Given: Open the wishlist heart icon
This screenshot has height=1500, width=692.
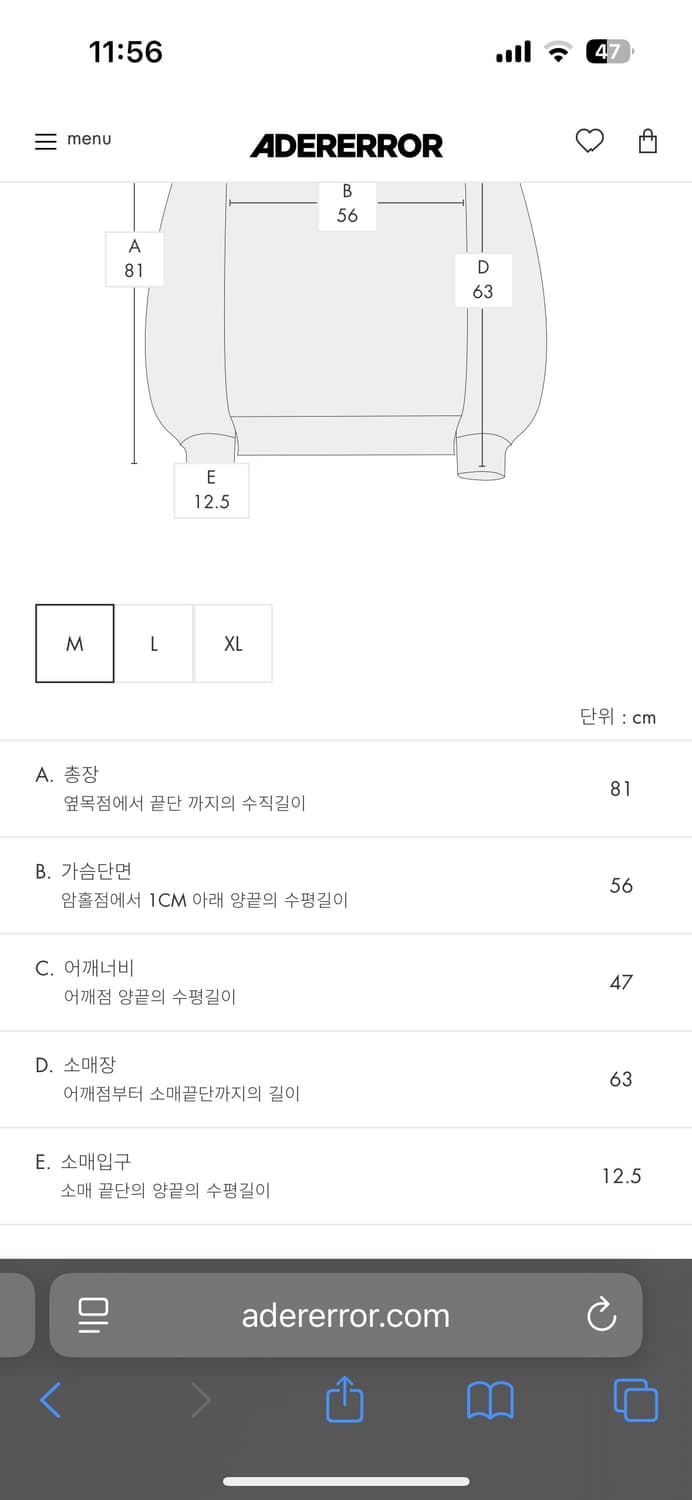Looking at the screenshot, I should point(590,141).
